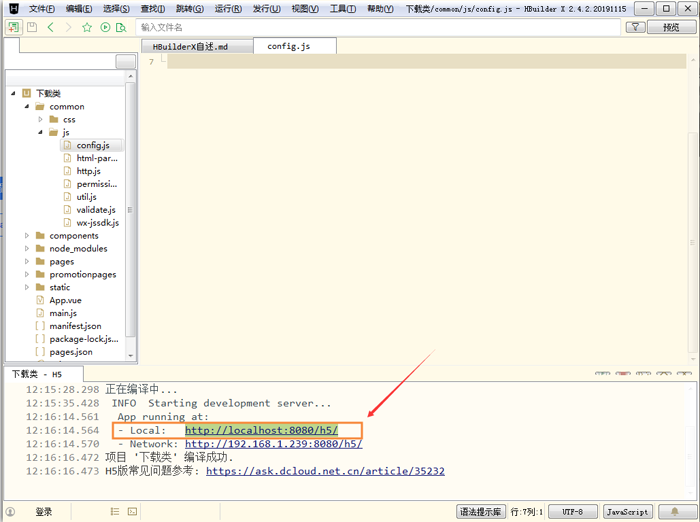Image resolution: width=700 pixels, height=522 pixels.
Task: Click the 预览 preview button
Action: (671, 27)
